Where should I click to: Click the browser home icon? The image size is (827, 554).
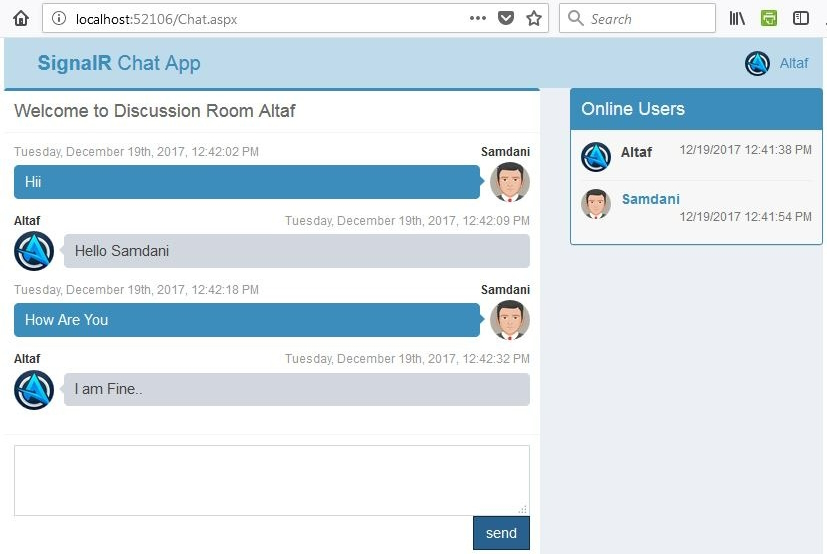[21, 18]
